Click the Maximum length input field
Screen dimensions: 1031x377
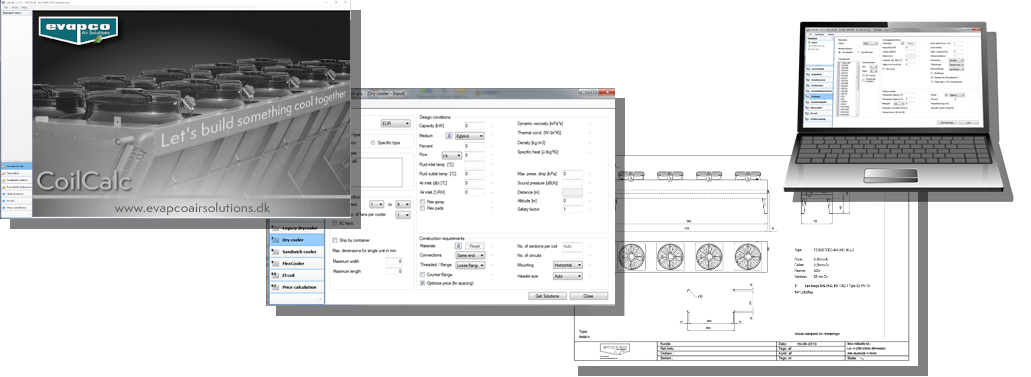click(x=394, y=271)
